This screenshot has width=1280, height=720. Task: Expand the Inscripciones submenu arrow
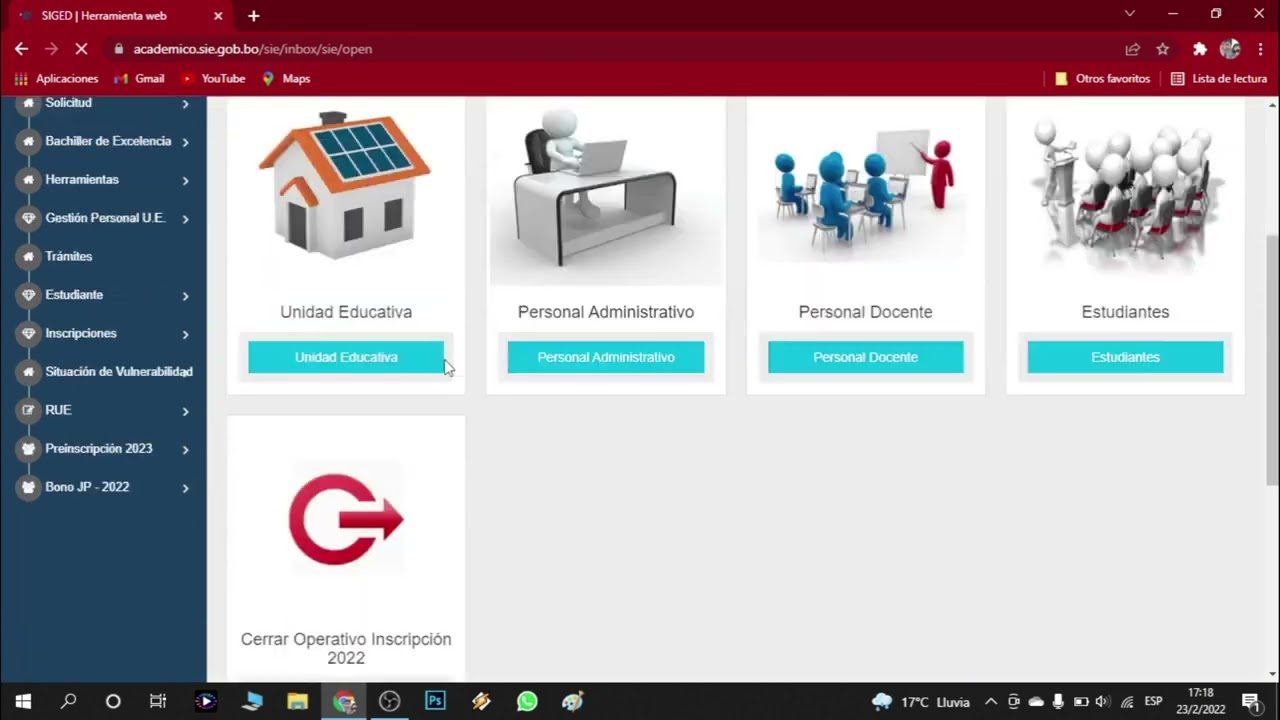point(185,334)
